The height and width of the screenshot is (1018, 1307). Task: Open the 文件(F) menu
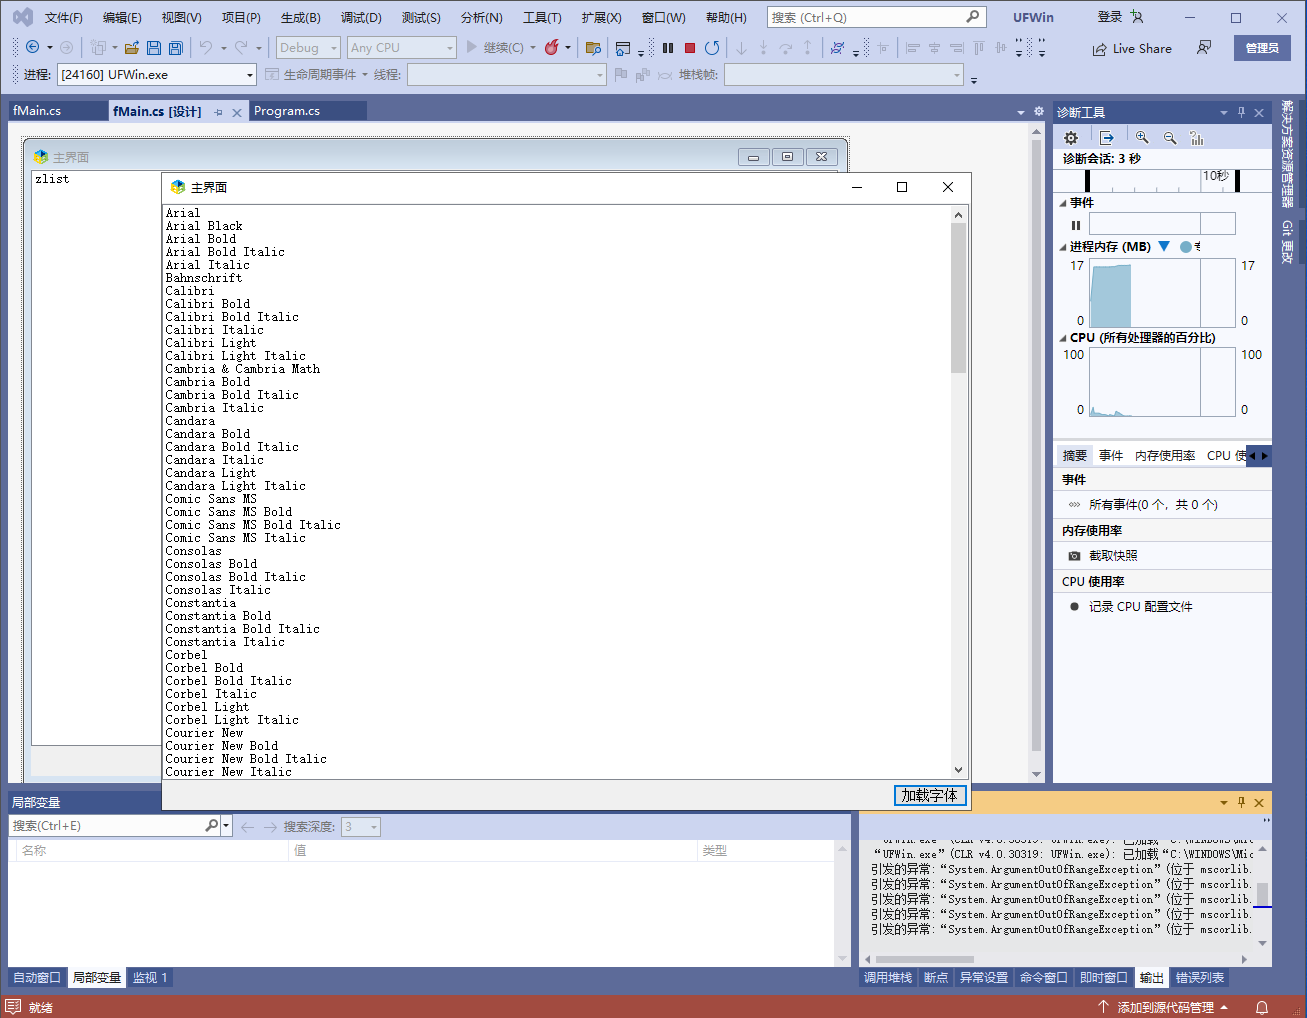[64, 18]
